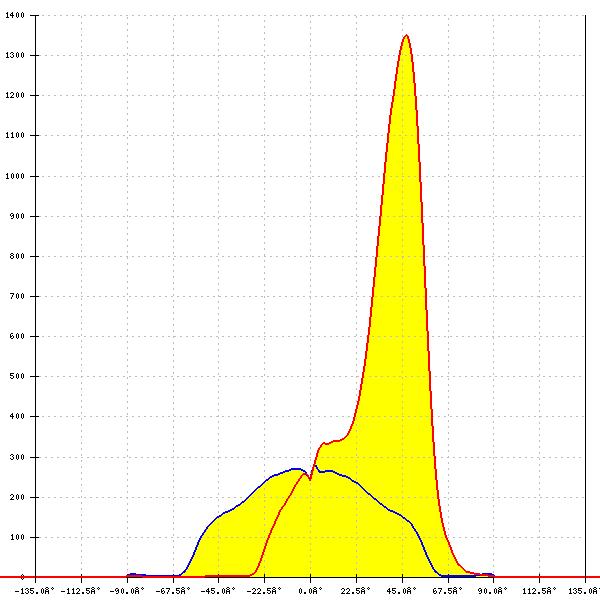Click the V-shaped dip where curves meet at 0.0°
The image size is (600, 600).
point(310,479)
